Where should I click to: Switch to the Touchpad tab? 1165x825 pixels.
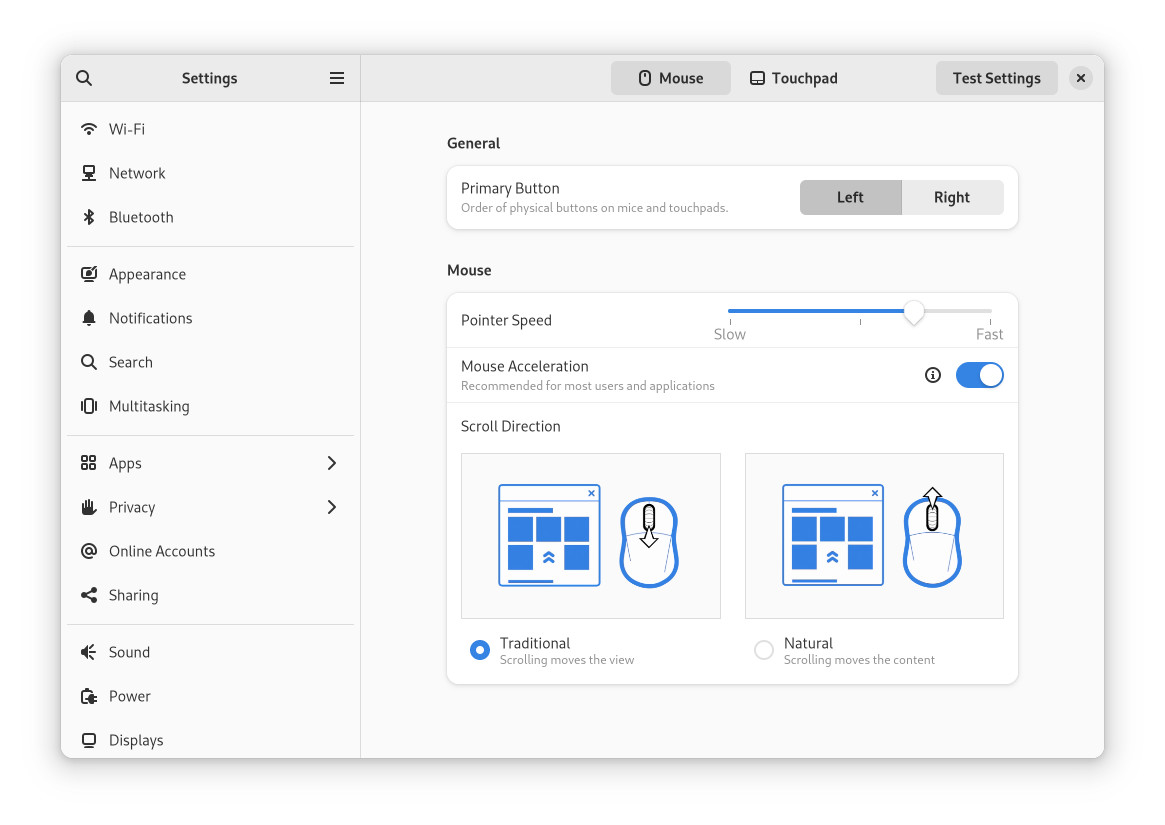pos(794,78)
